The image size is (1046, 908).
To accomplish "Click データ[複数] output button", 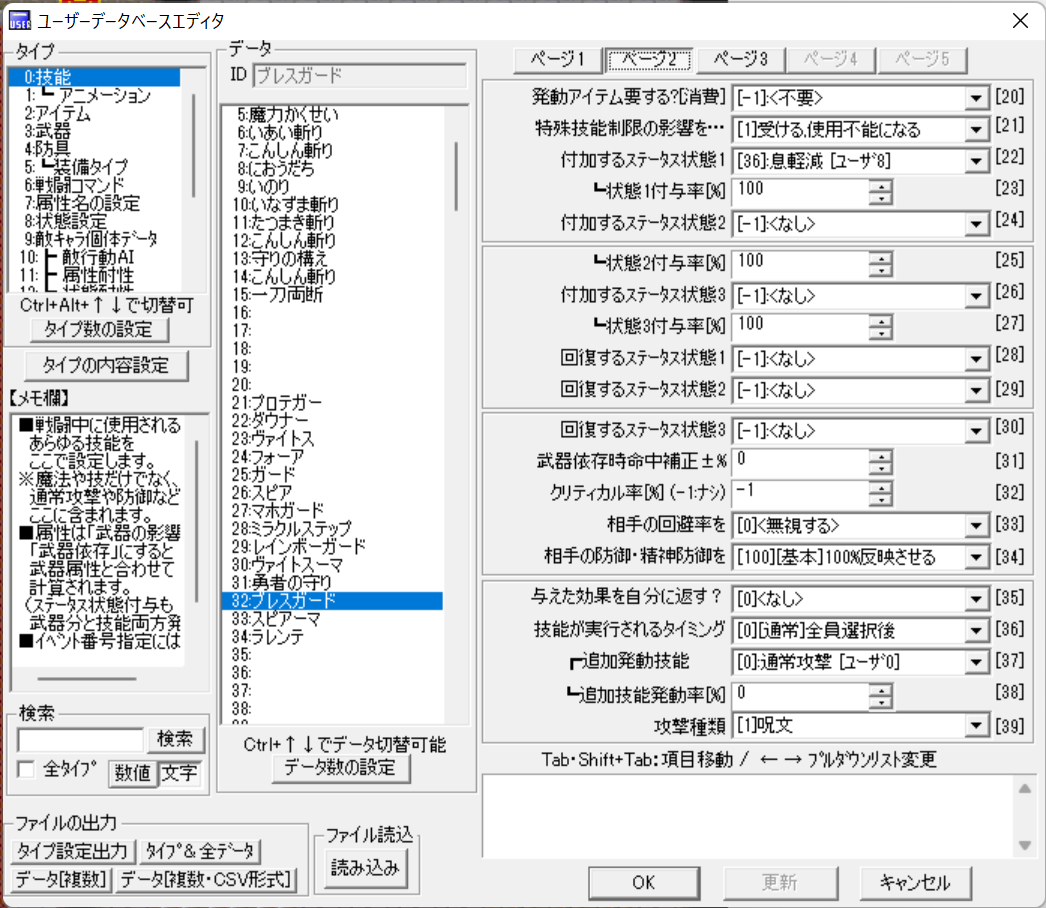I will (61, 880).
